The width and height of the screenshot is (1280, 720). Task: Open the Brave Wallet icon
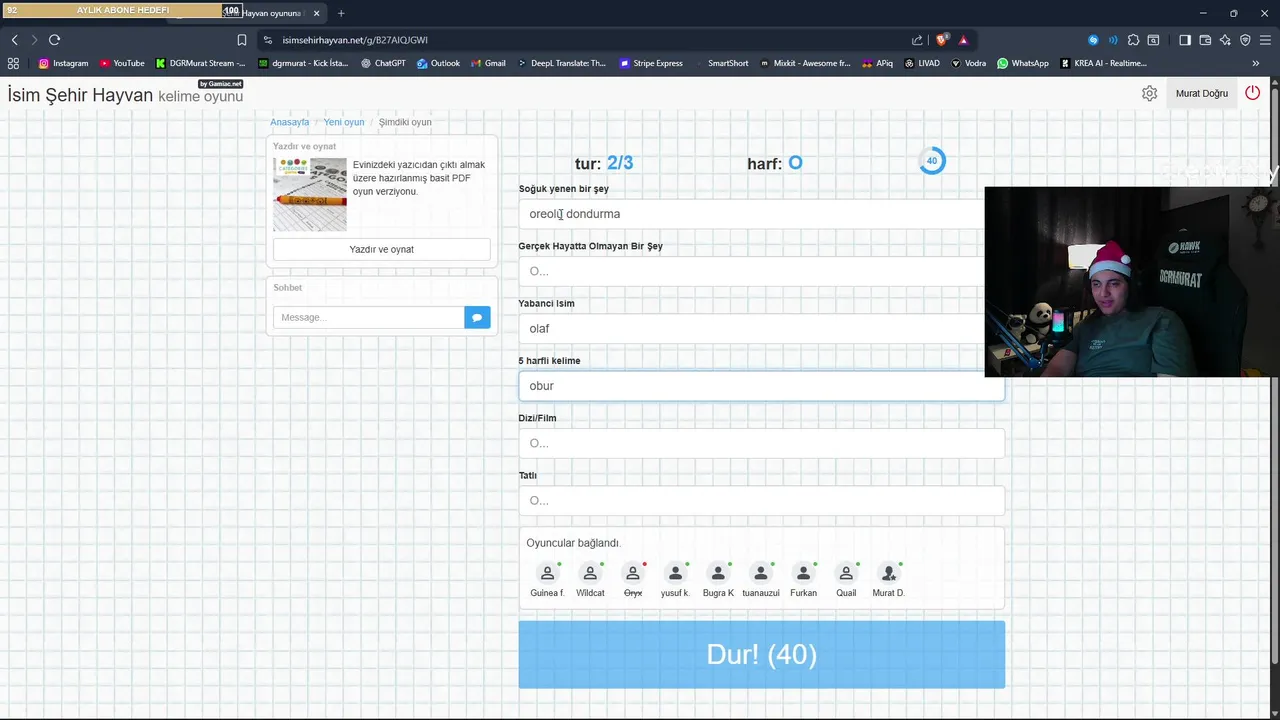coord(1205,40)
